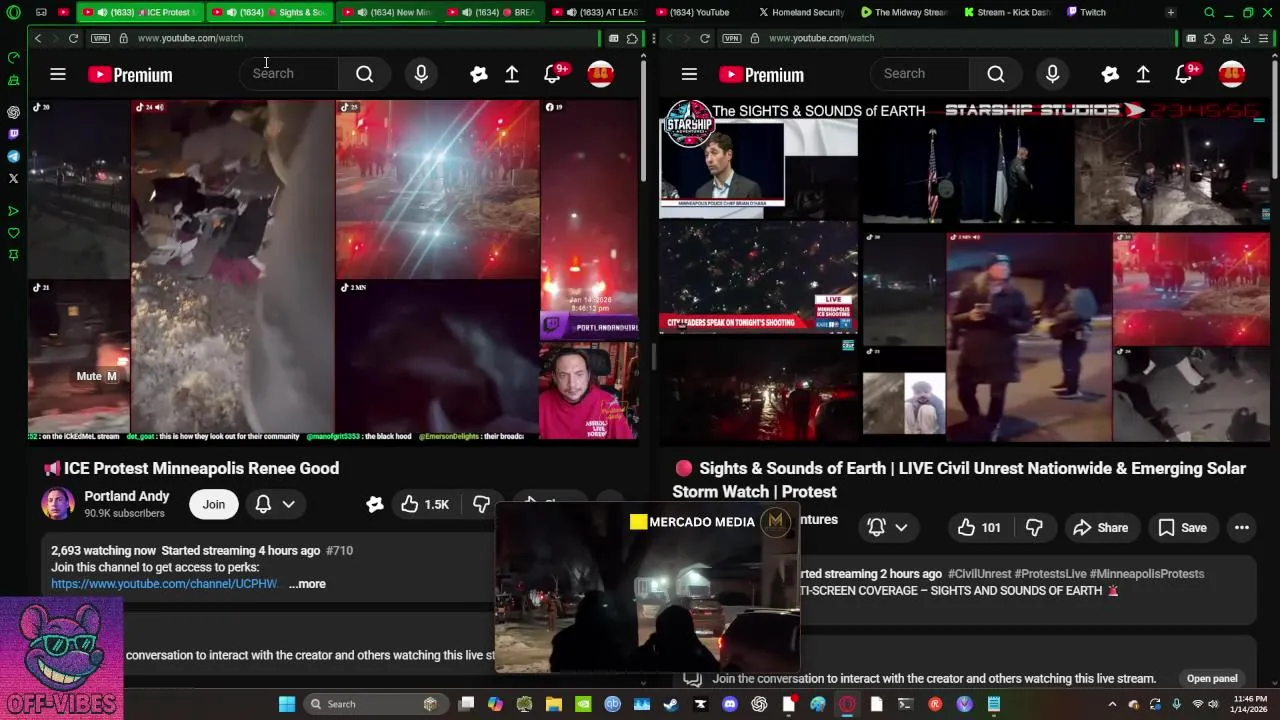The width and height of the screenshot is (1280, 720).
Task: Click into left pane YouTube search field
Action: (x=289, y=74)
